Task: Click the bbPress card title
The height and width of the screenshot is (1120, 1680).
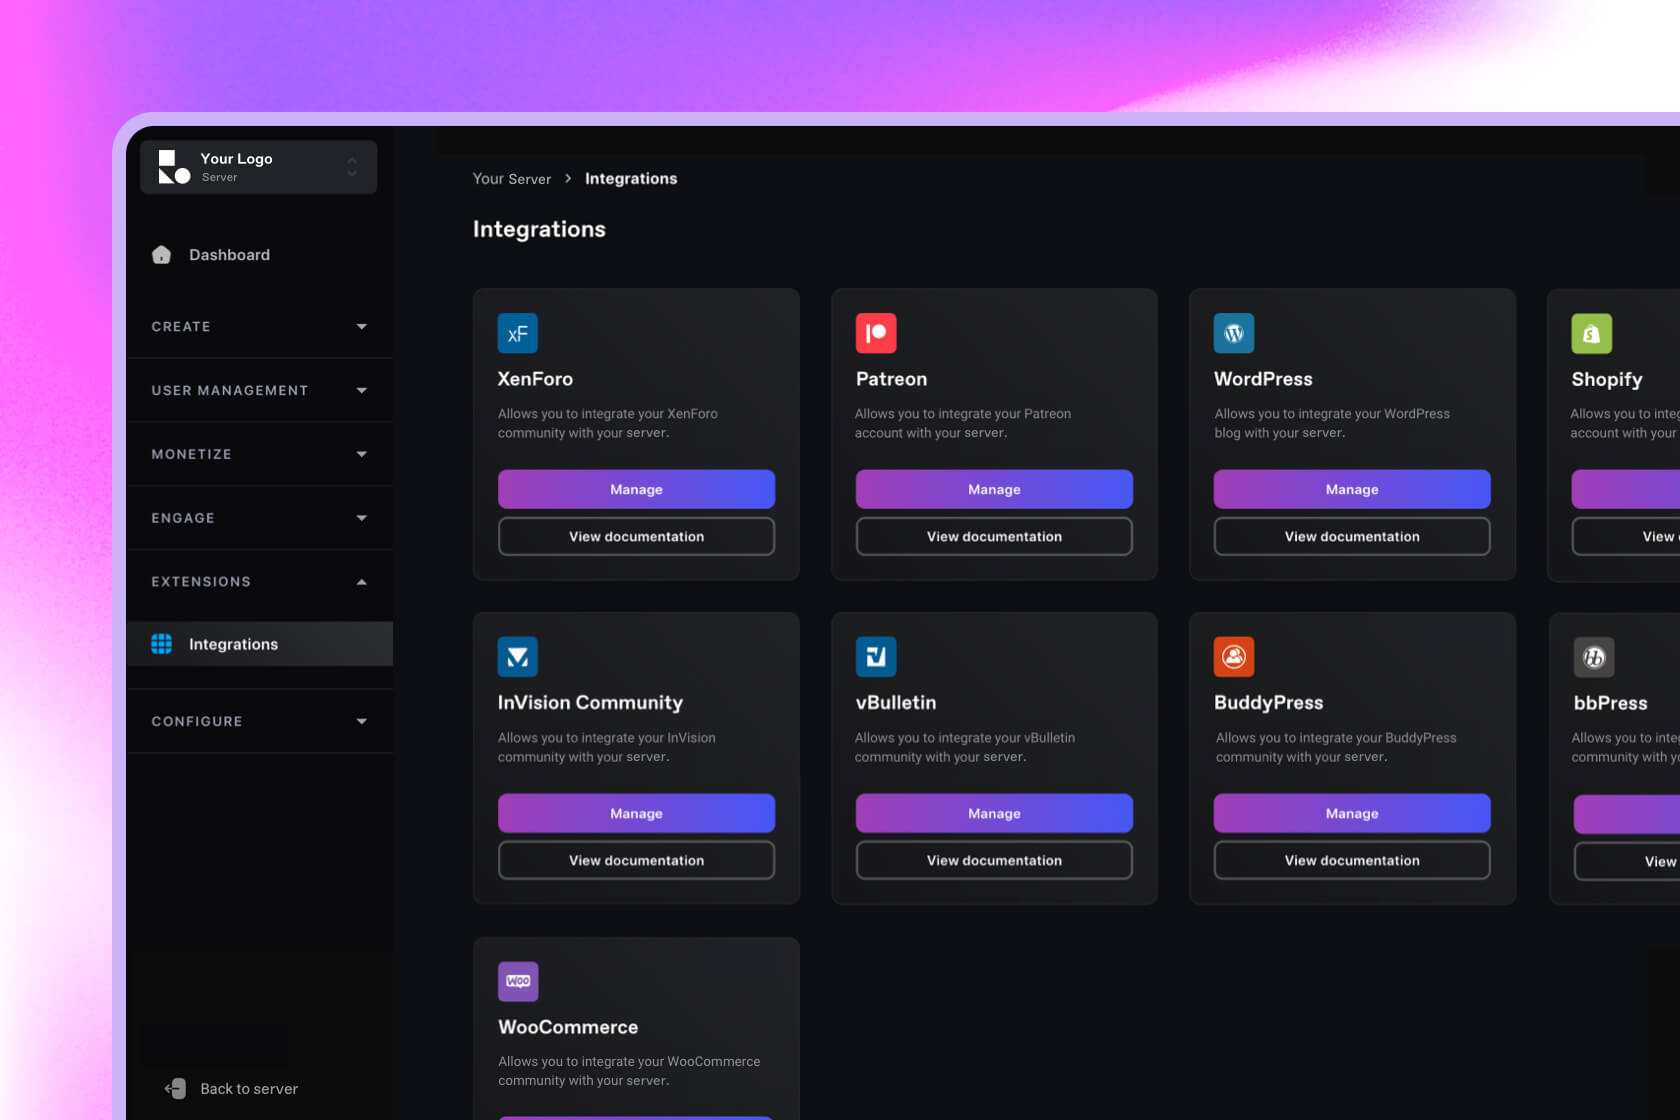Action: click(1610, 703)
